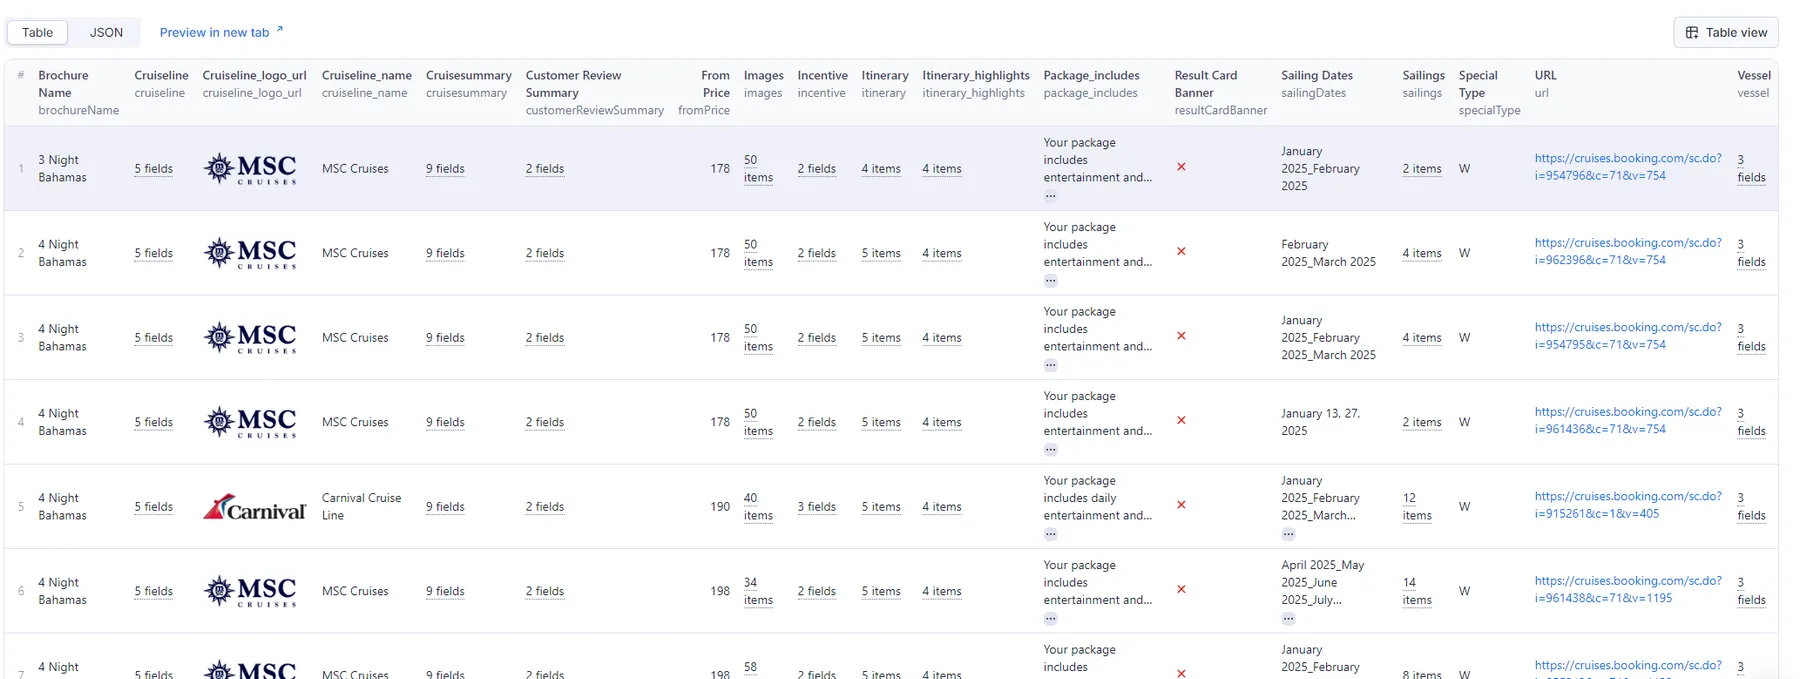Click the MSC Cruises logo in row 1
The width and height of the screenshot is (1800, 679).
pos(250,168)
